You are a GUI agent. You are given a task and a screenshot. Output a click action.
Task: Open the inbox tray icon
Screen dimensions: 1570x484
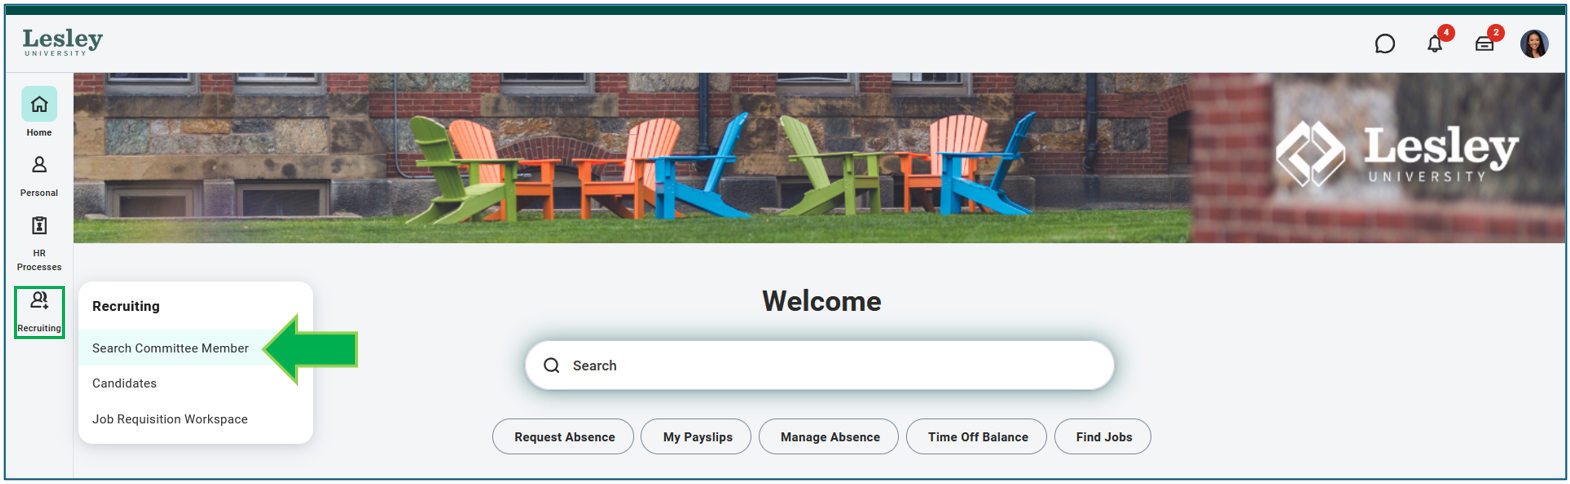pos(1485,44)
